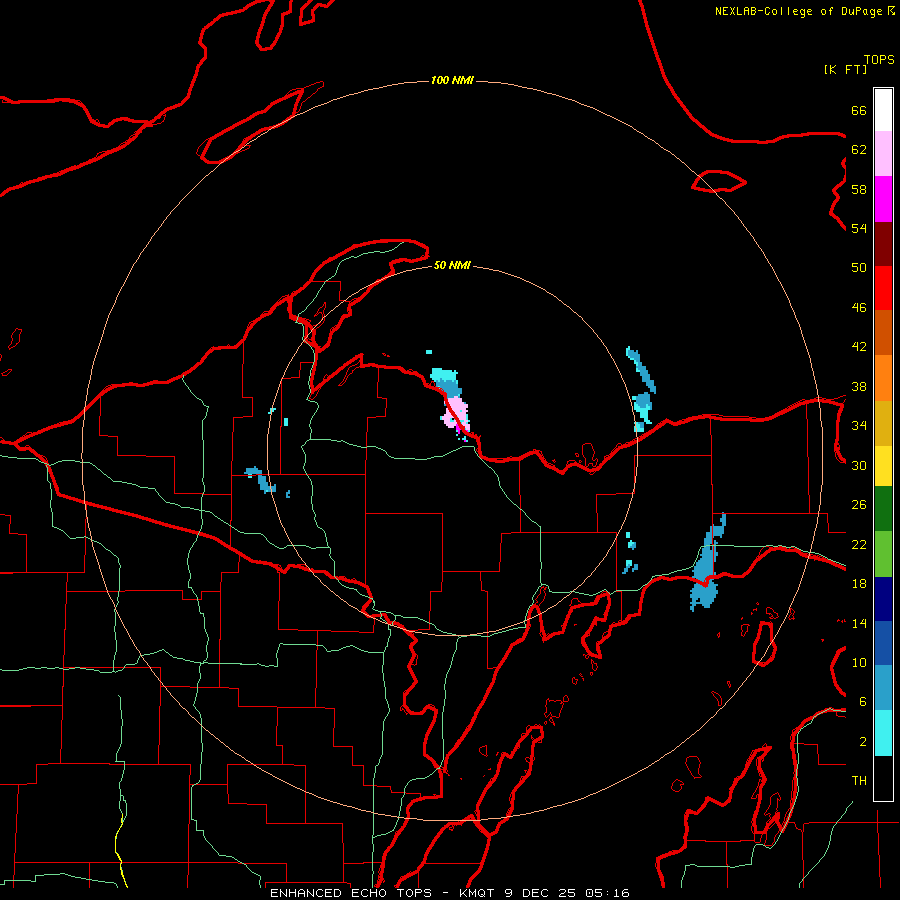Click the 34 legend value

click(859, 426)
